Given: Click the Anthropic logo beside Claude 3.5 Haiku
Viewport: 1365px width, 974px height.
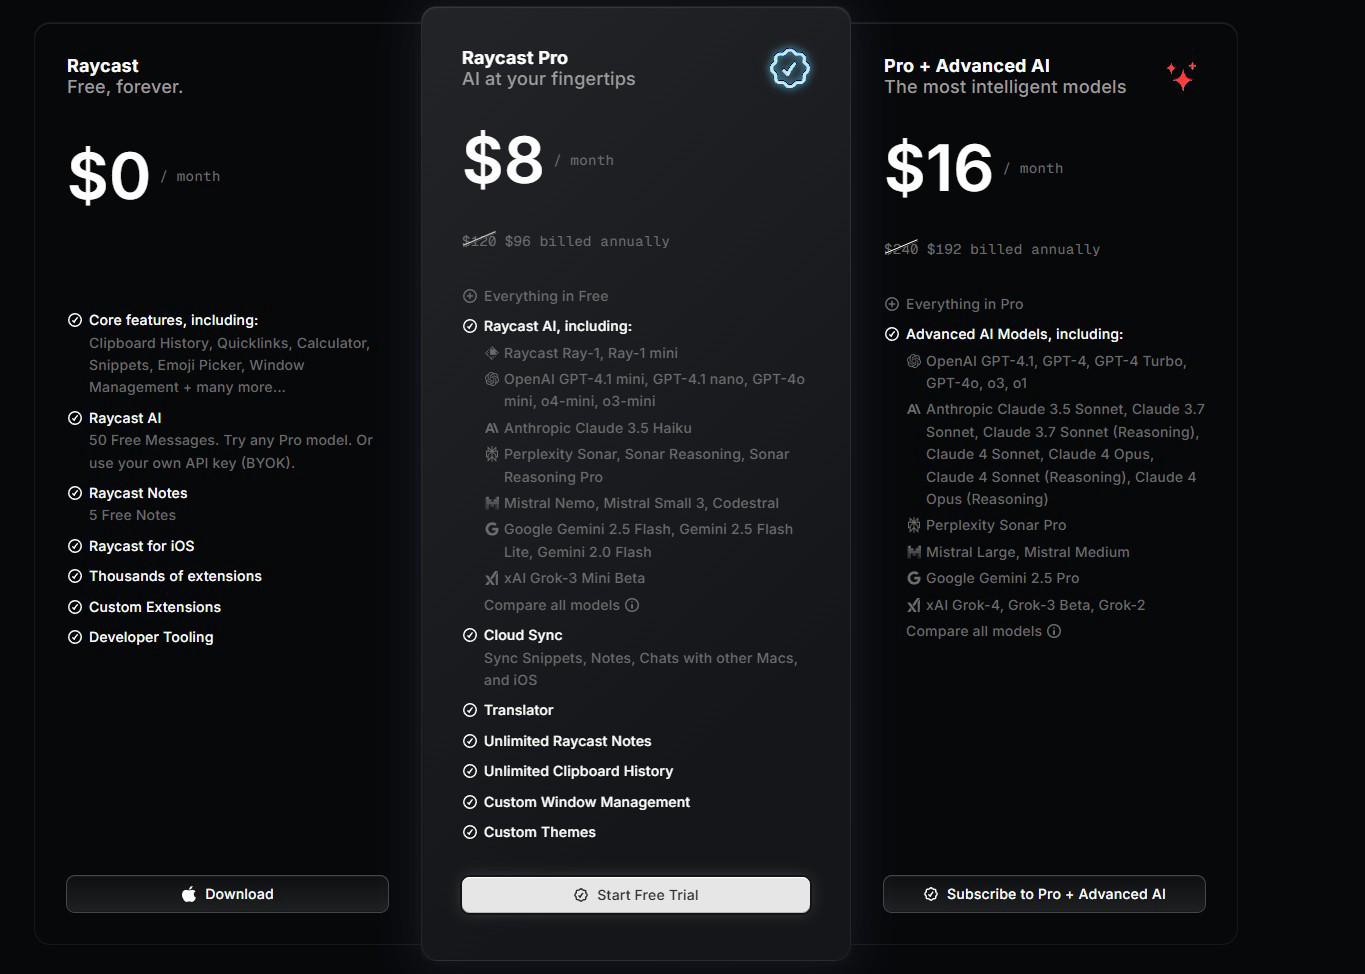Looking at the screenshot, I should click(491, 428).
